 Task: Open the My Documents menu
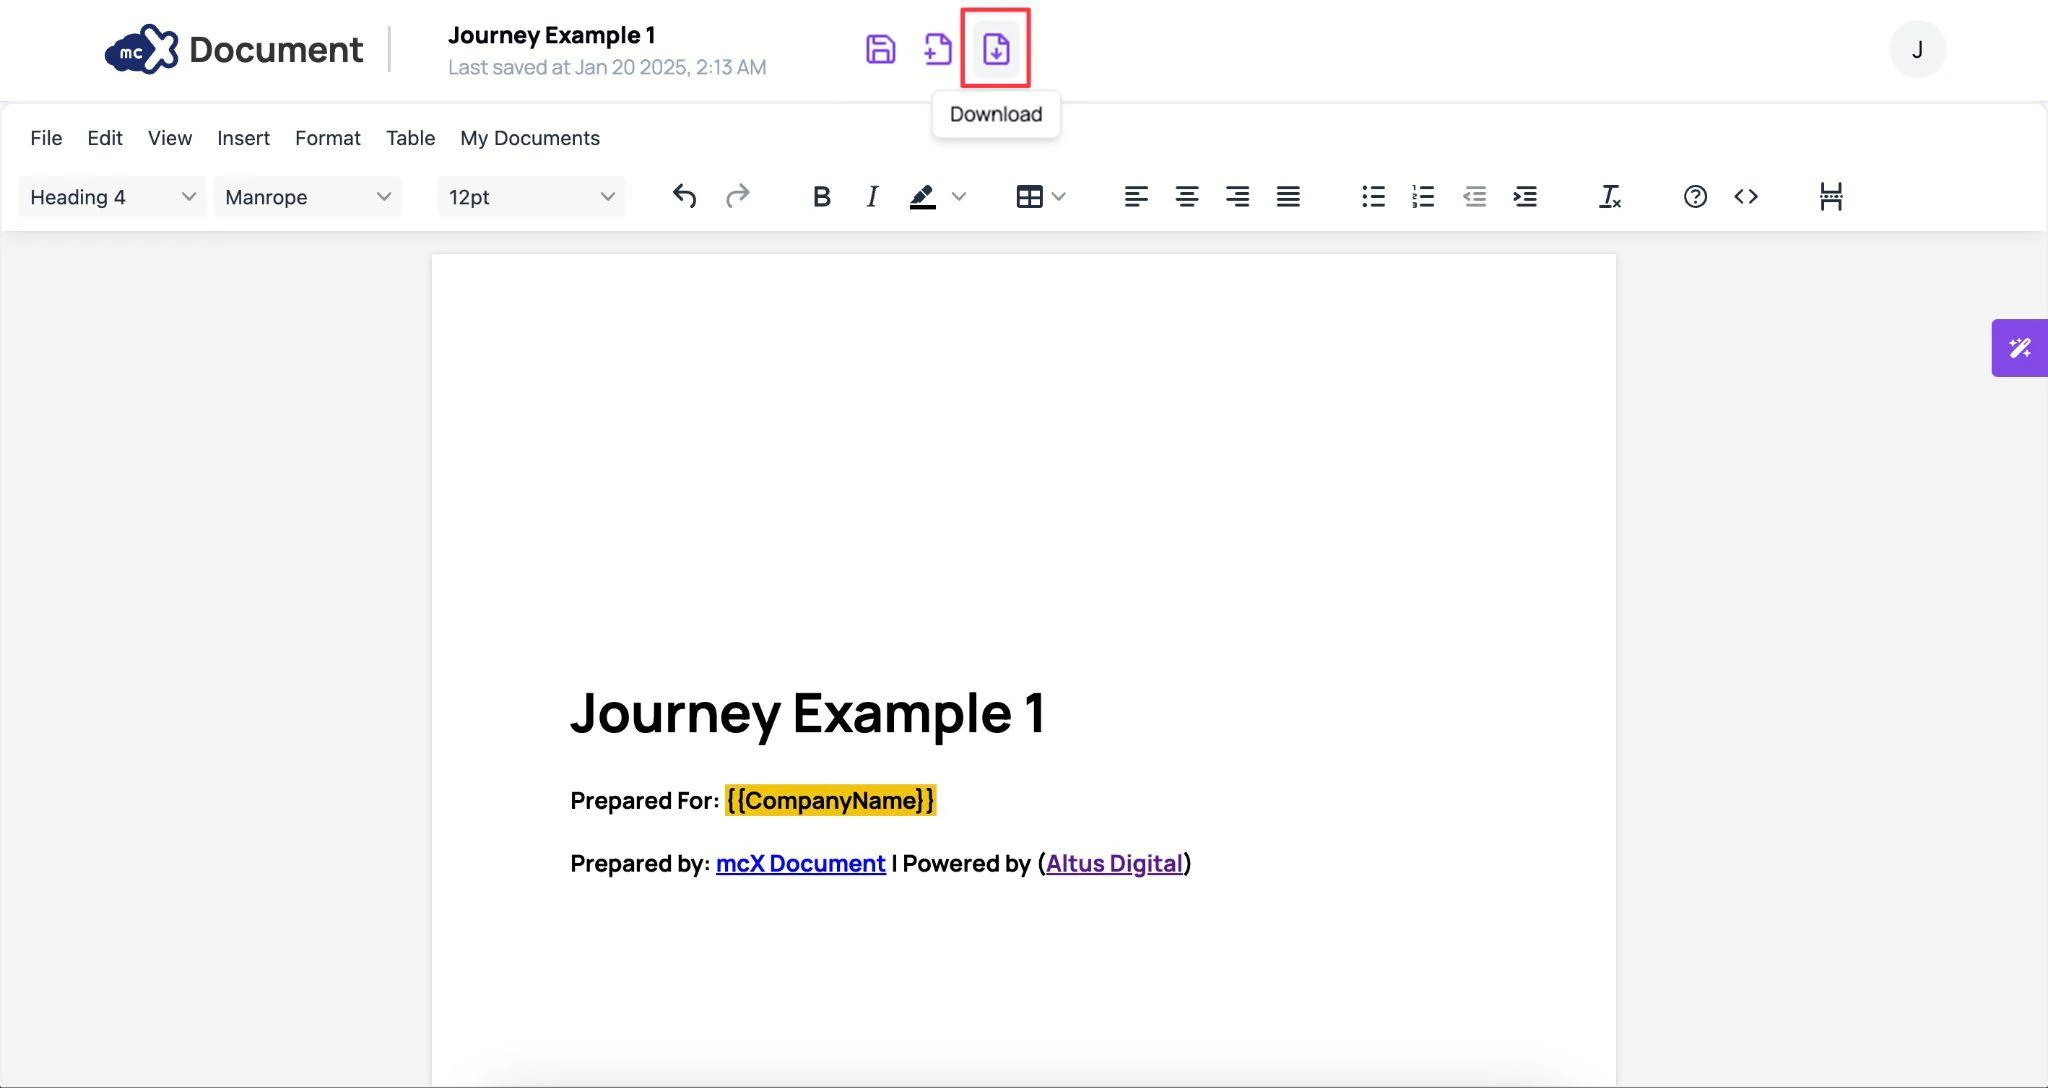pos(530,138)
